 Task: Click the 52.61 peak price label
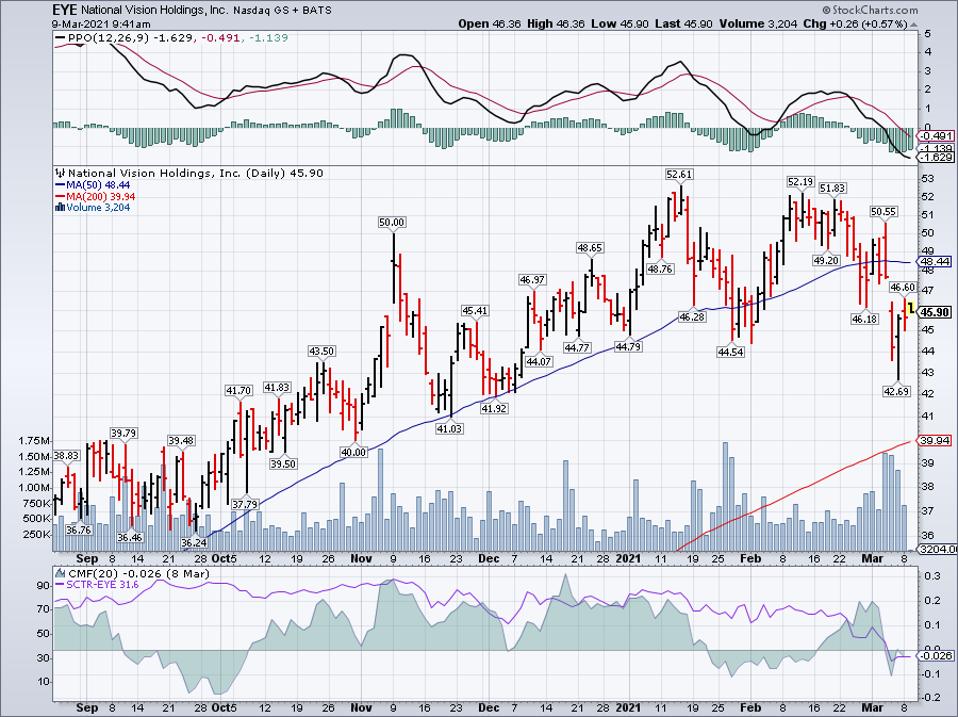click(679, 174)
